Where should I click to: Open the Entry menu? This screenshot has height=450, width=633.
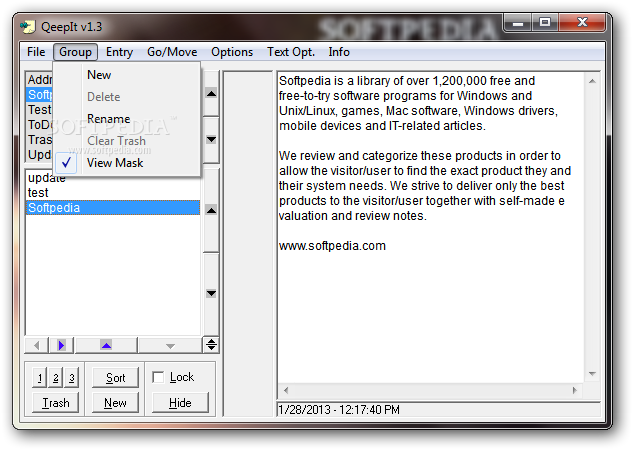click(119, 52)
